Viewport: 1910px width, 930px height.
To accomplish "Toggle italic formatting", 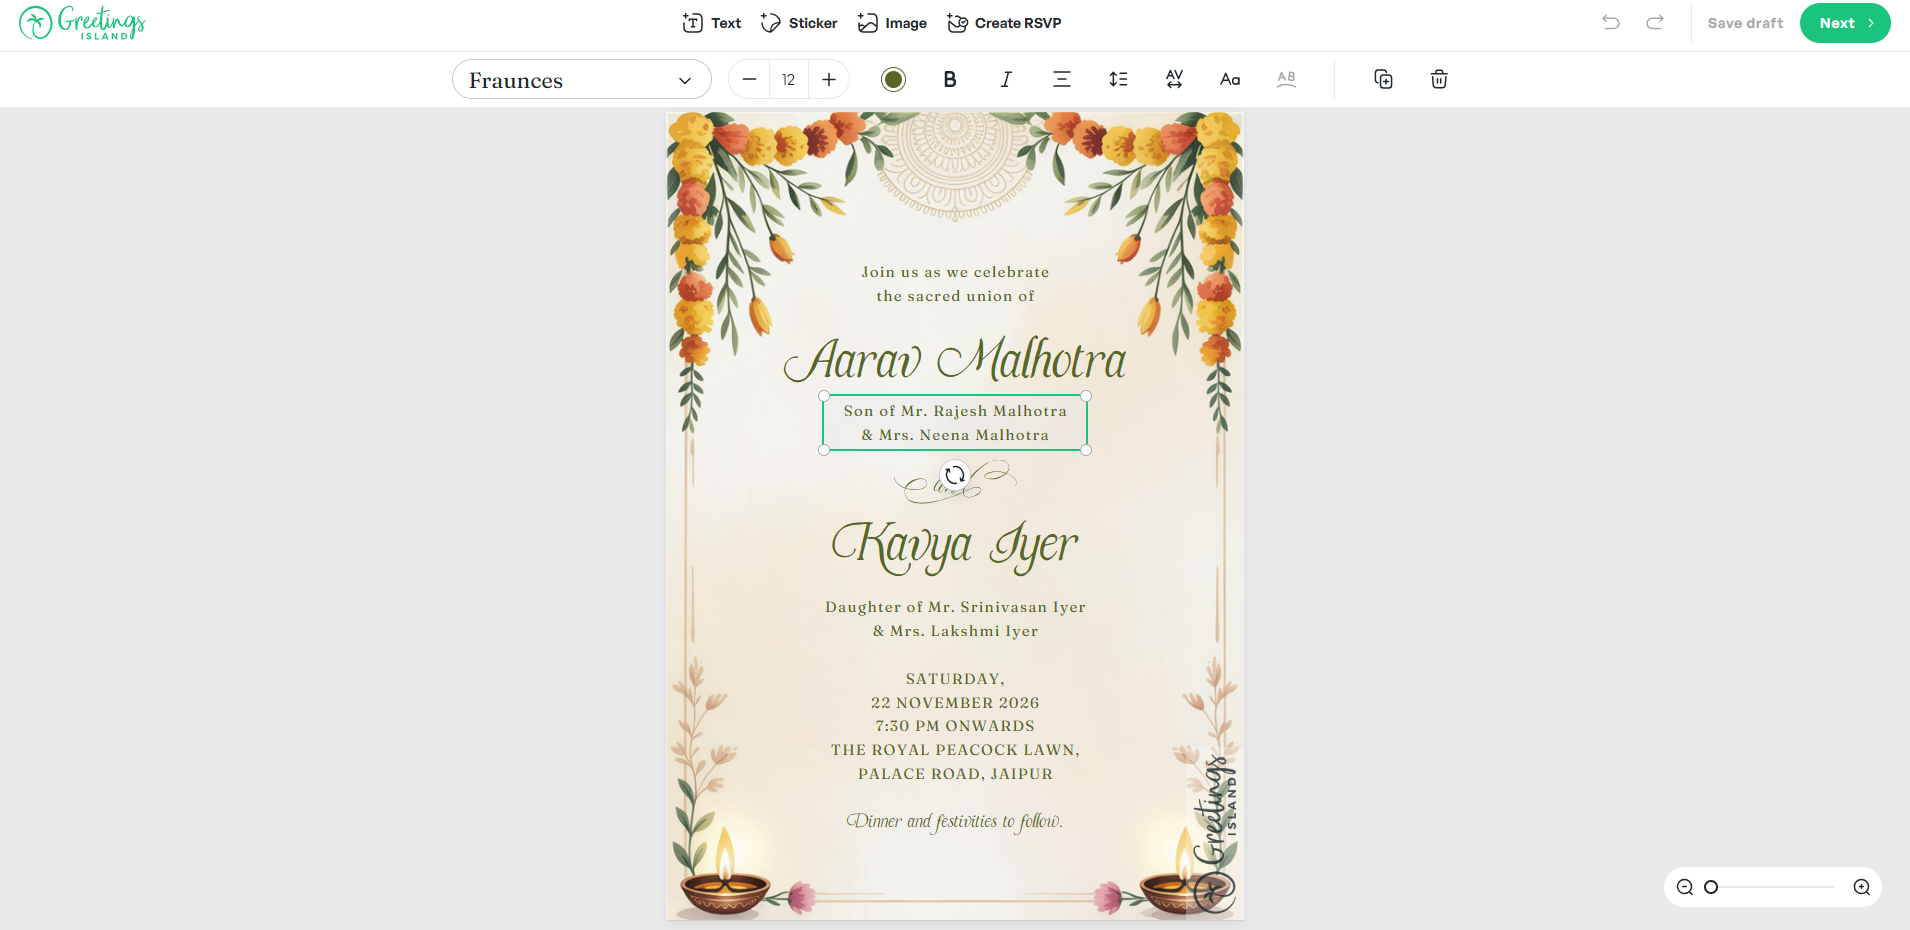I will 1006,80.
